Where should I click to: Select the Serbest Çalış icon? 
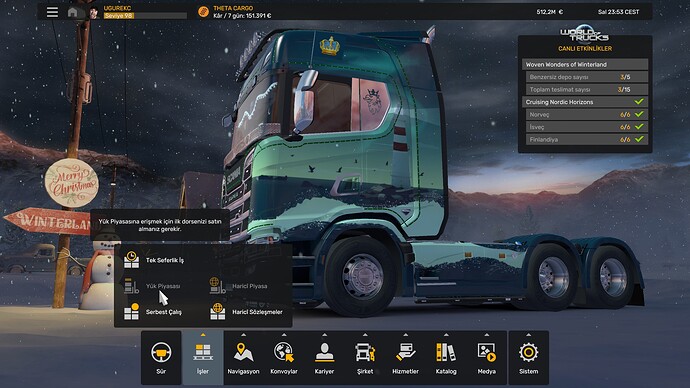131,311
